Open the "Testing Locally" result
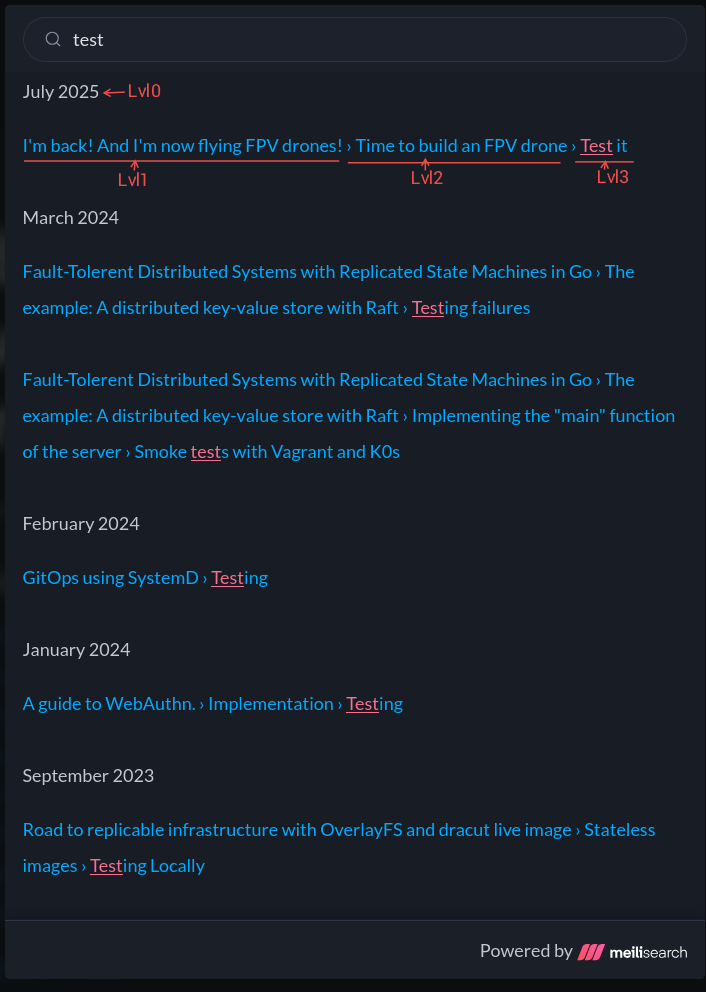The image size is (706, 992). [x=147, y=866]
